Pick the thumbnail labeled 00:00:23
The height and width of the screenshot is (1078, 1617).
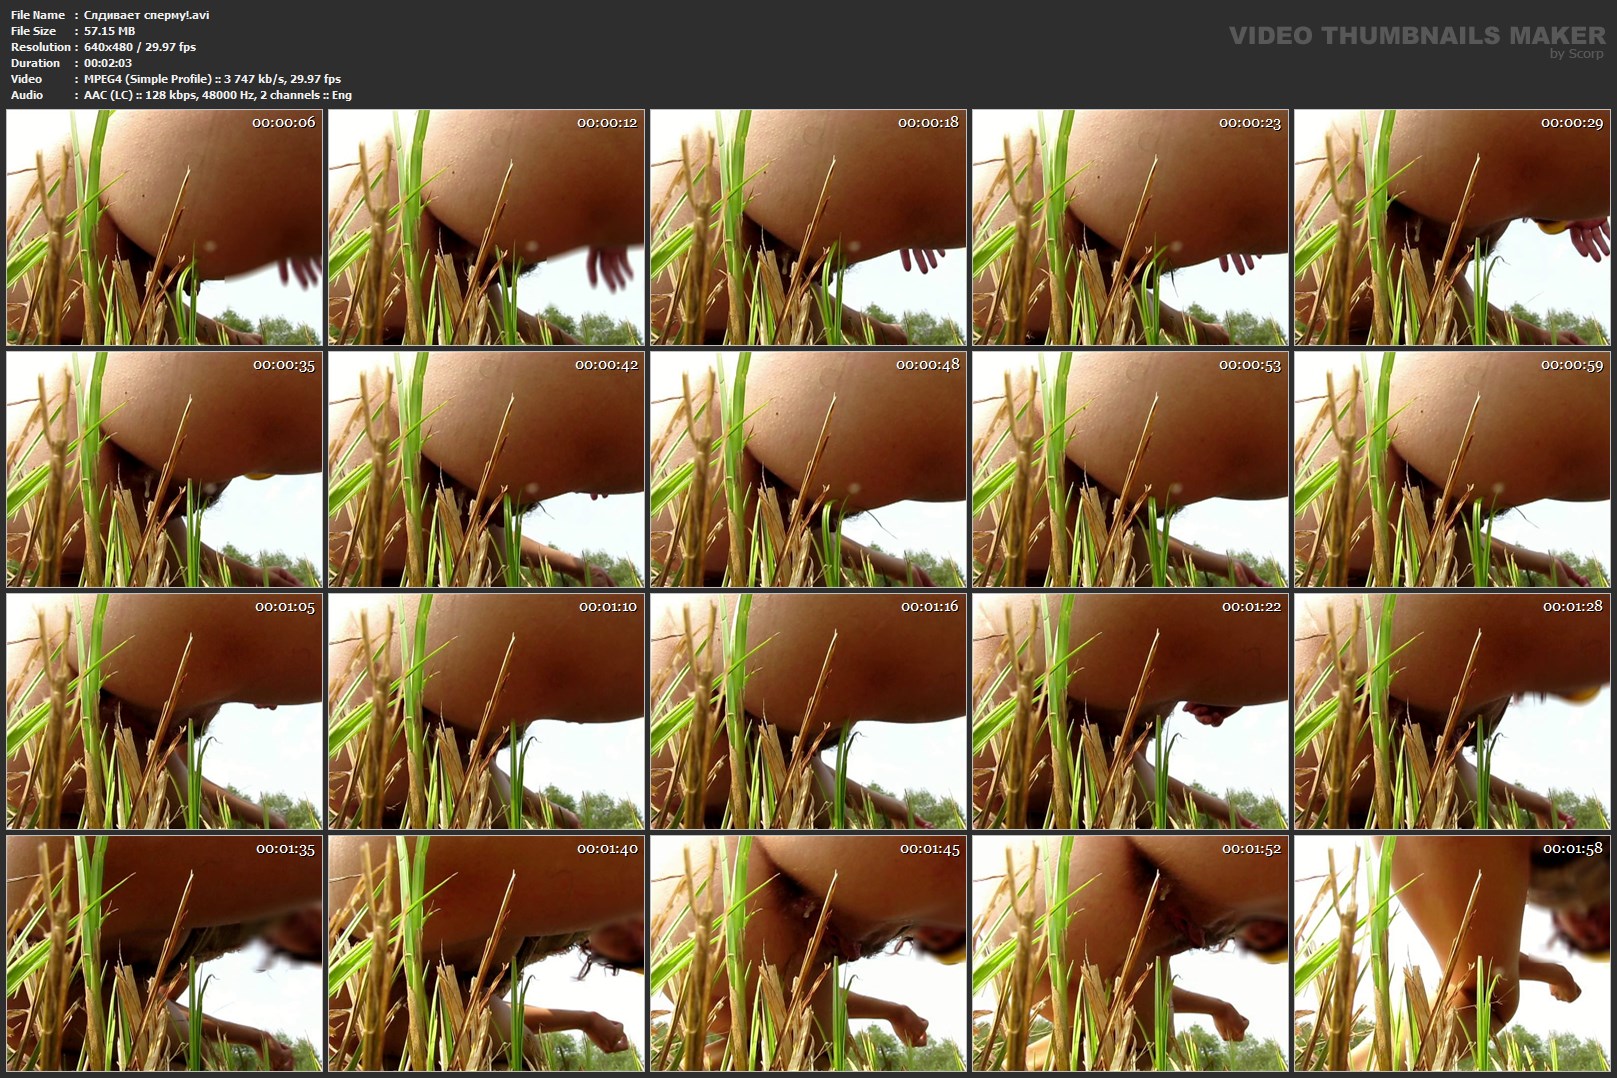click(1130, 228)
